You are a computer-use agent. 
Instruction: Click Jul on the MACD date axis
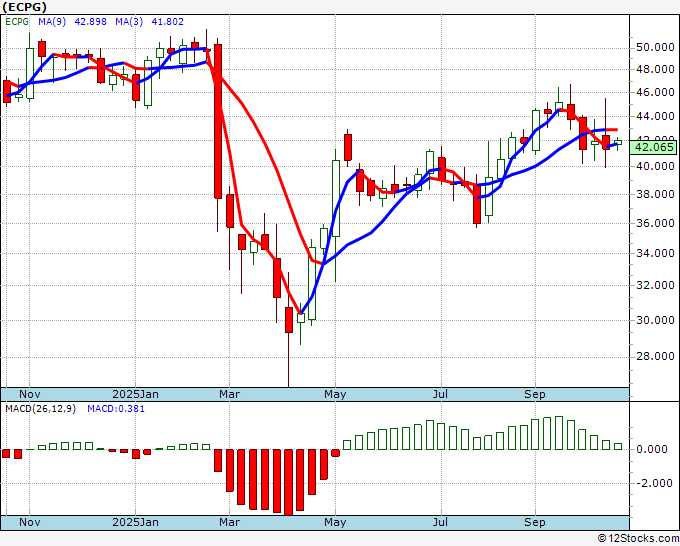click(x=441, y=522)
